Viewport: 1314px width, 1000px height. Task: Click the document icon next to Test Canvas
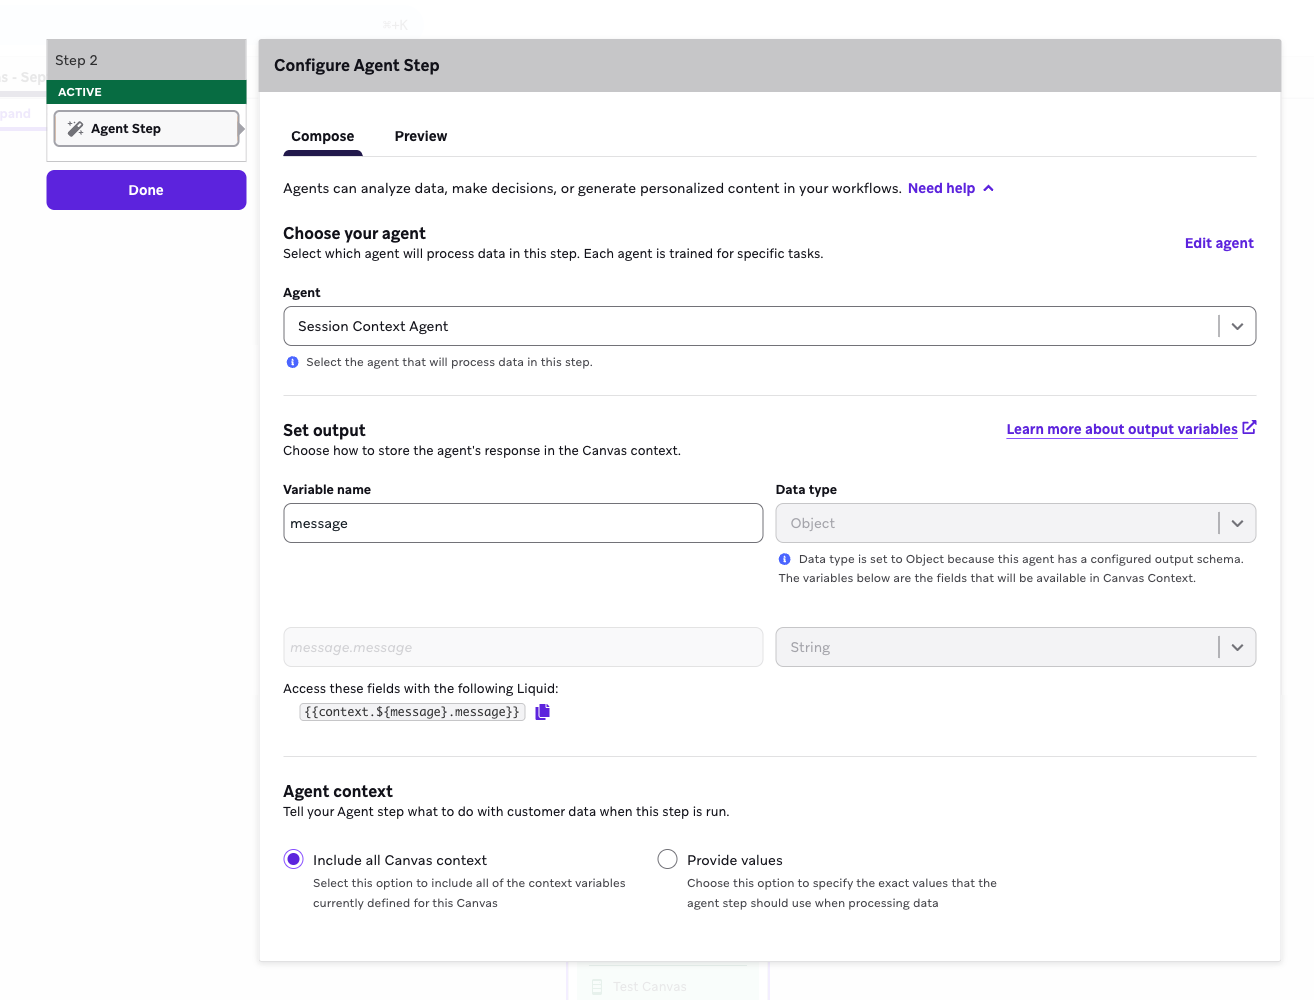[x=597, y=986]
